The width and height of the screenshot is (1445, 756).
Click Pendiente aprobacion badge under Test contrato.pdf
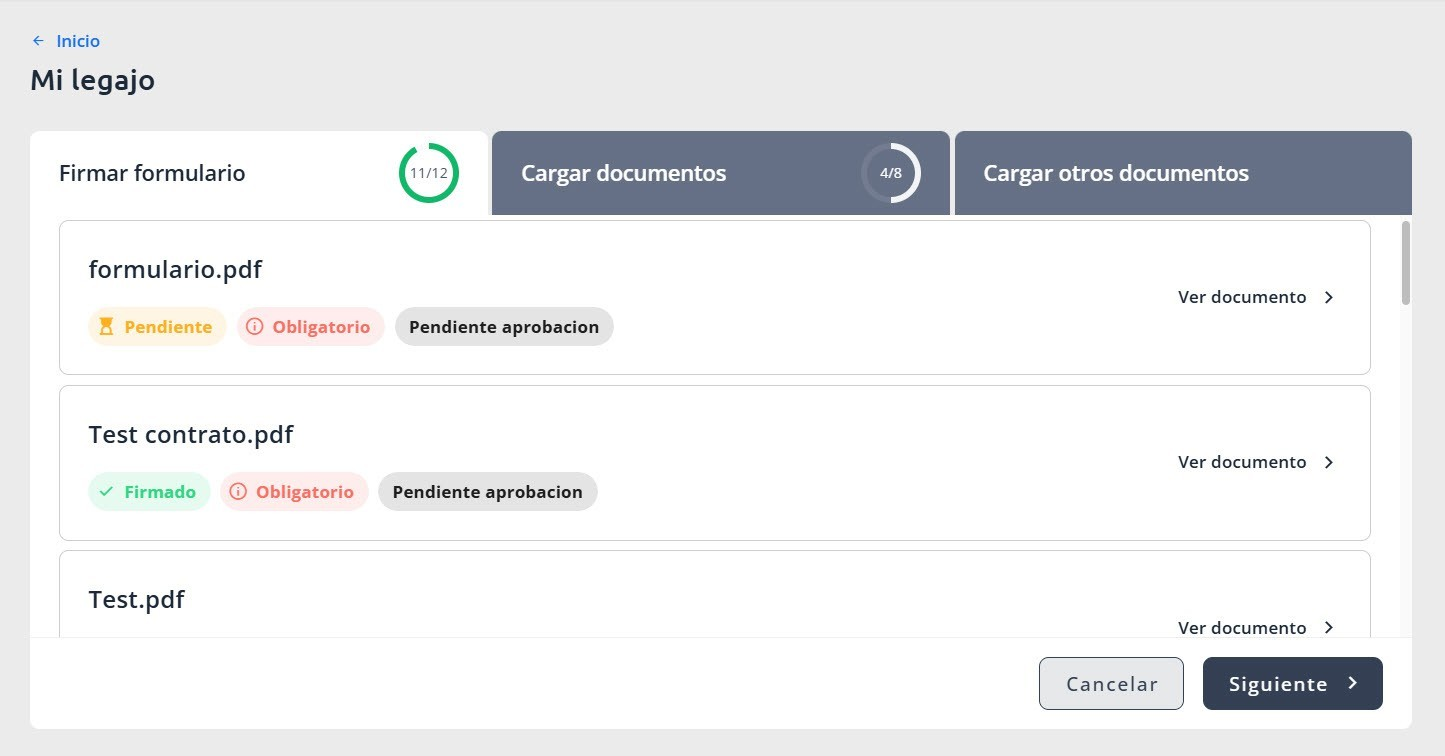(487, 492)
